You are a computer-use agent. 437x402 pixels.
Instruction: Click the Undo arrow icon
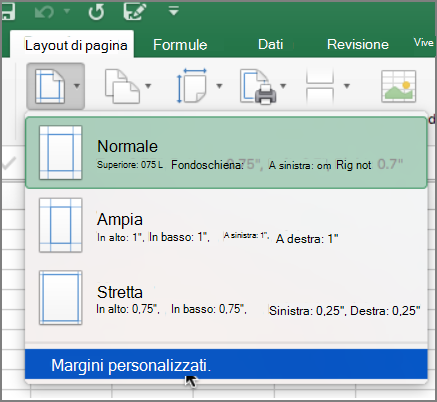(44, 12)
